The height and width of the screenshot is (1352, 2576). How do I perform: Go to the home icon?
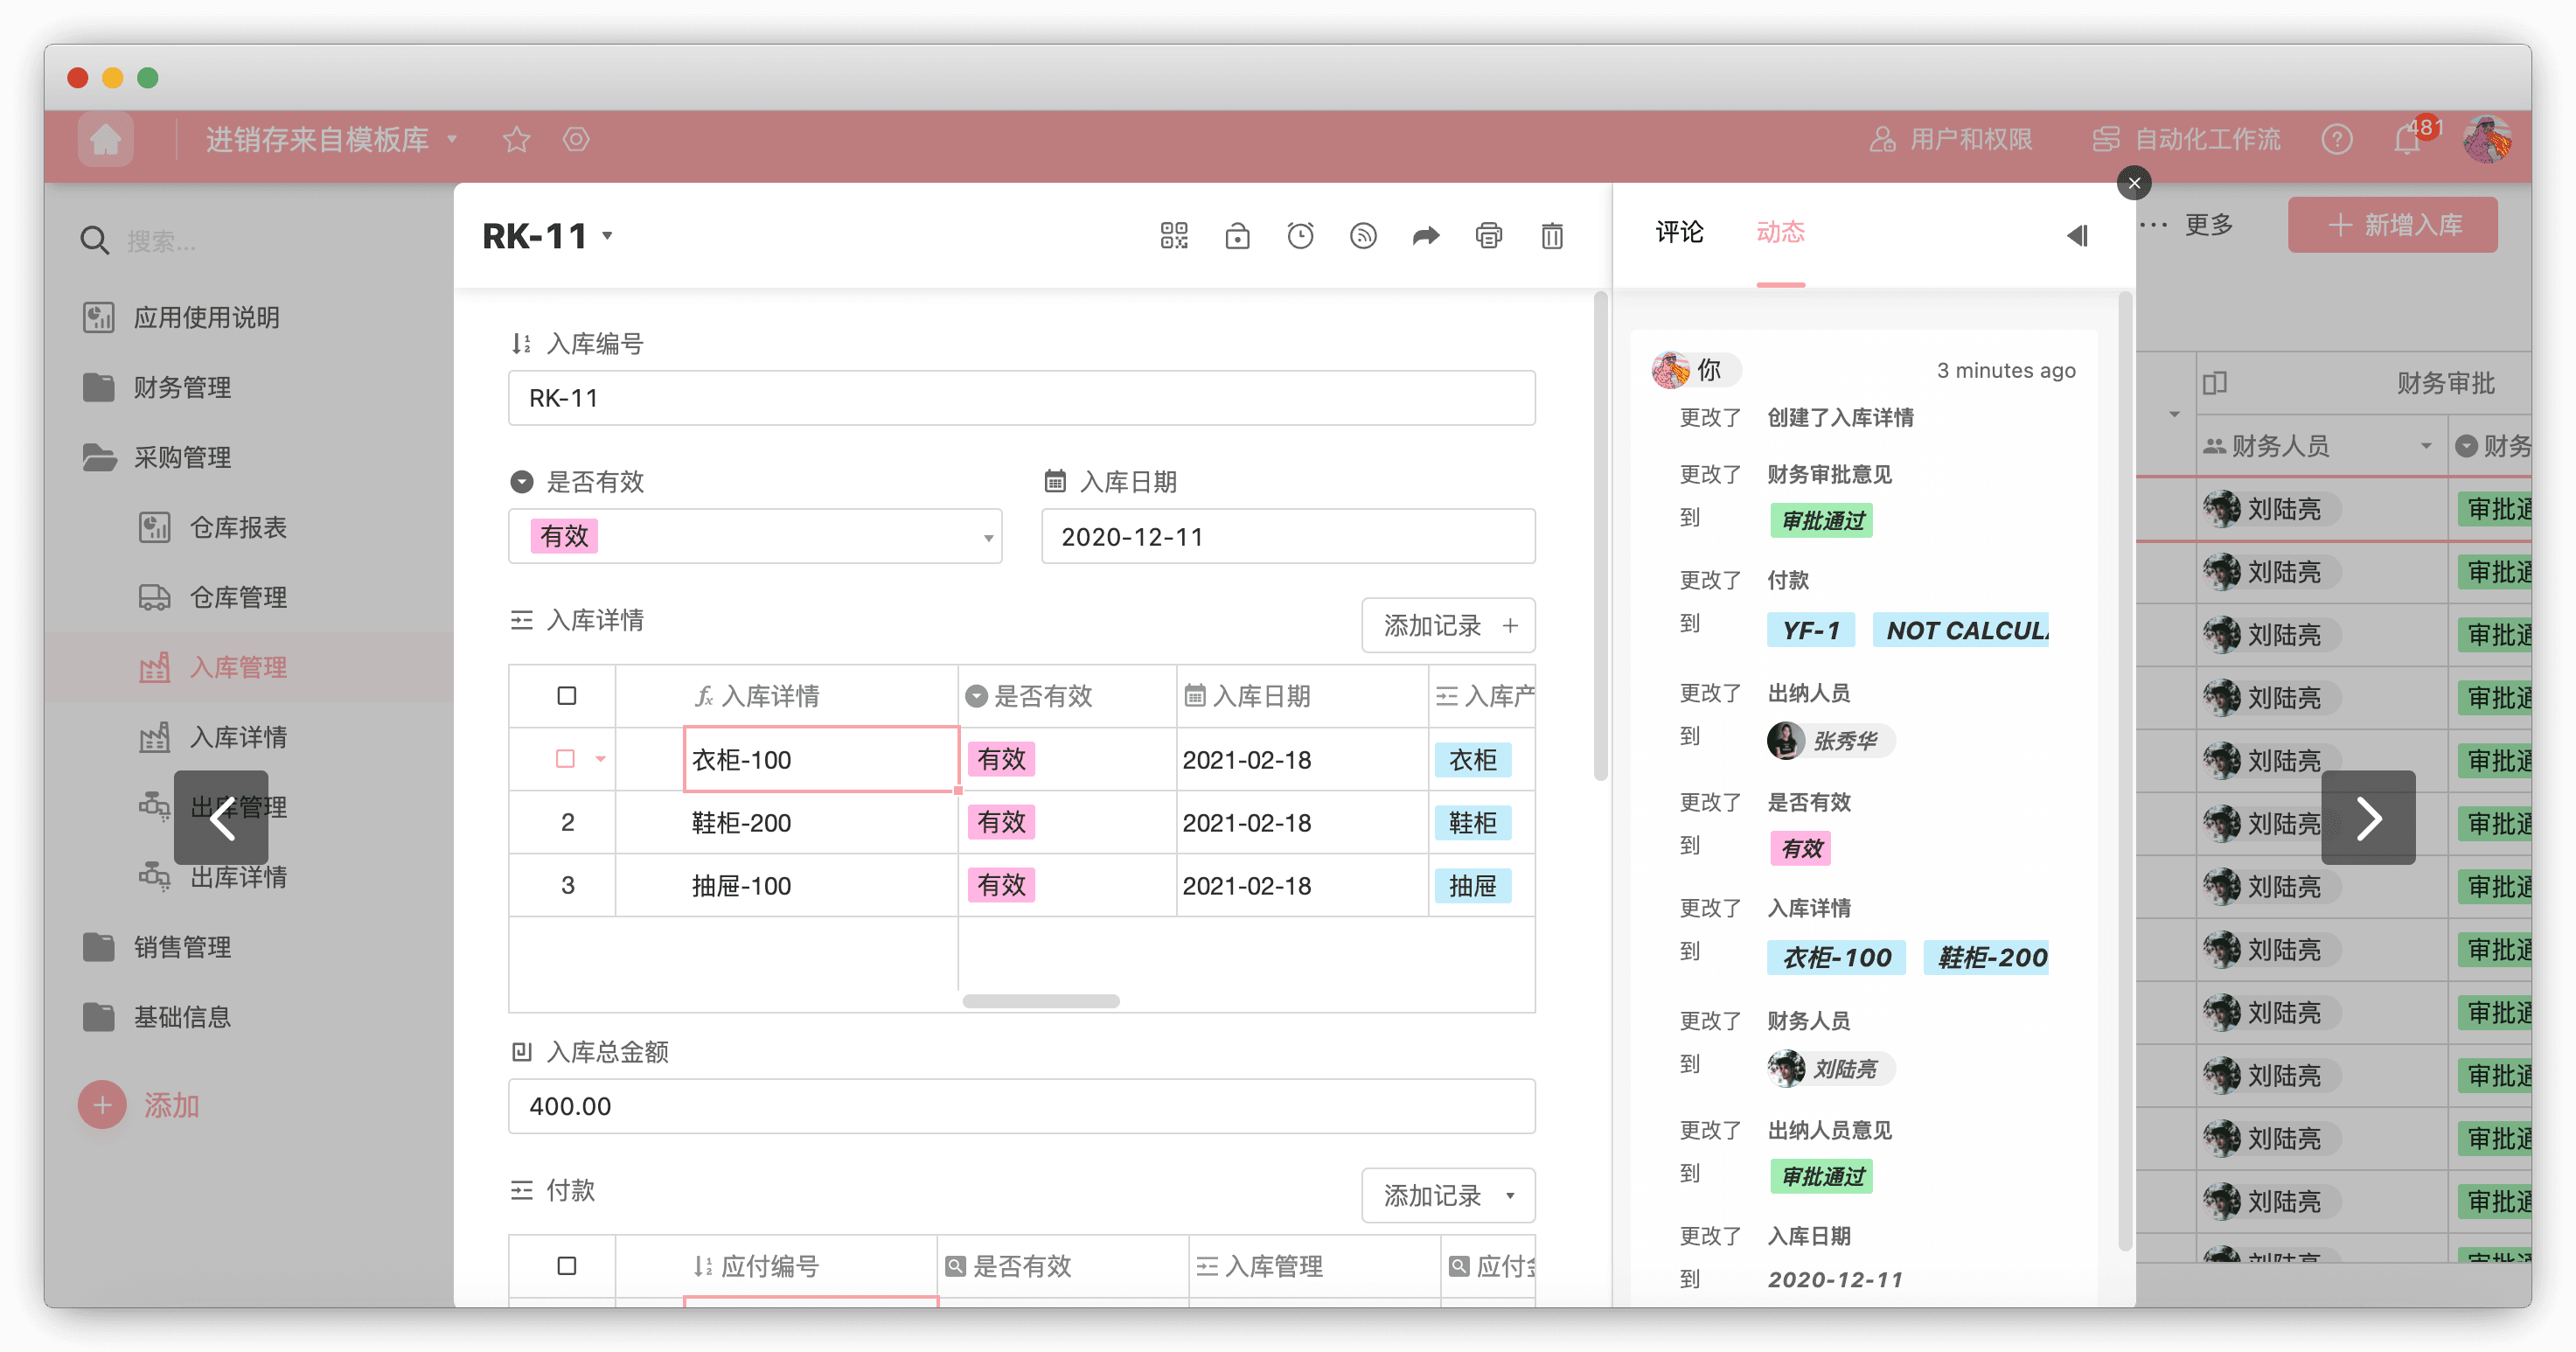106,139
